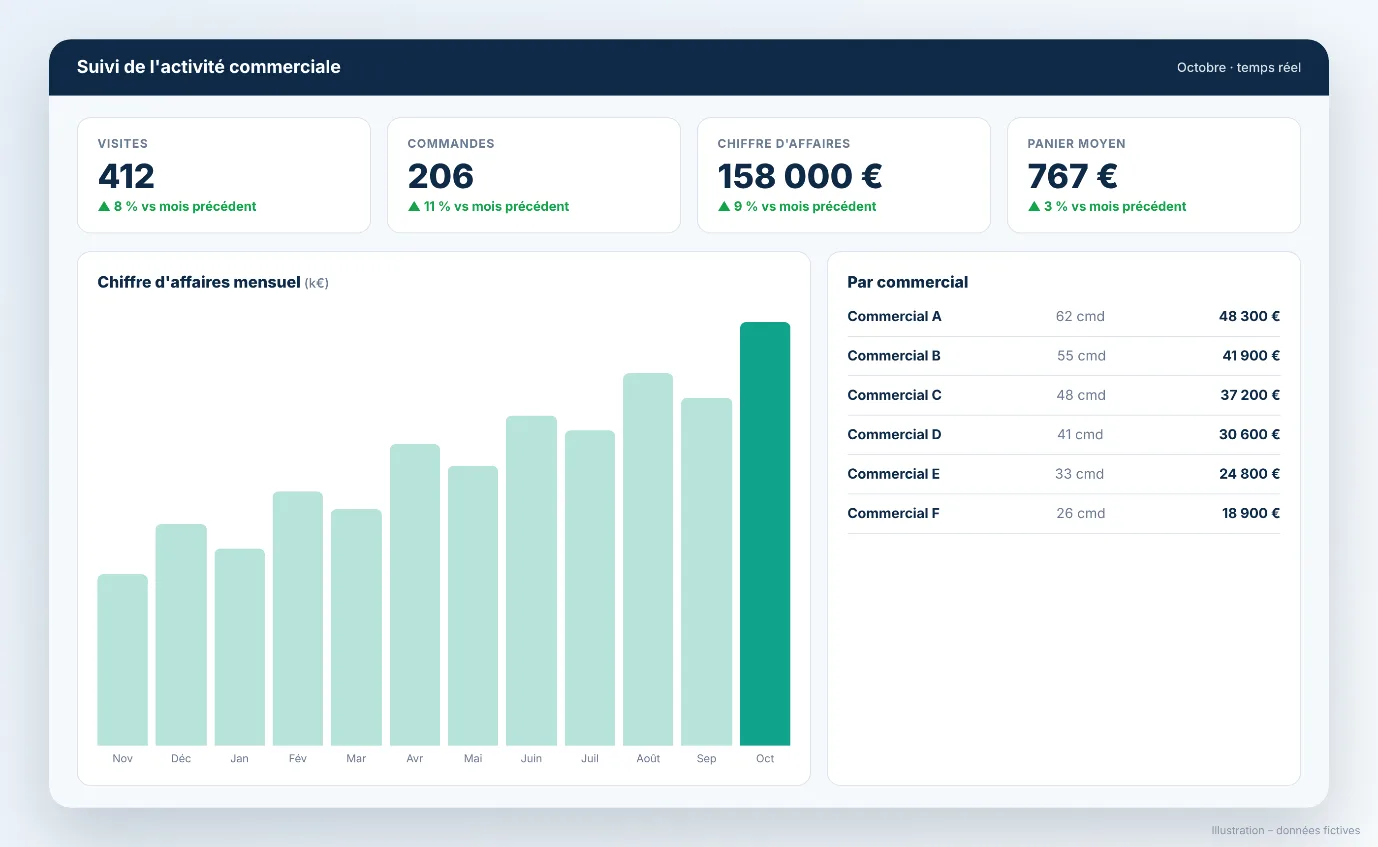This screenshot has width=1378, height=847.
Task: Select the Commercial D row name
Action: pyautogui.click(x=894, y=435)
